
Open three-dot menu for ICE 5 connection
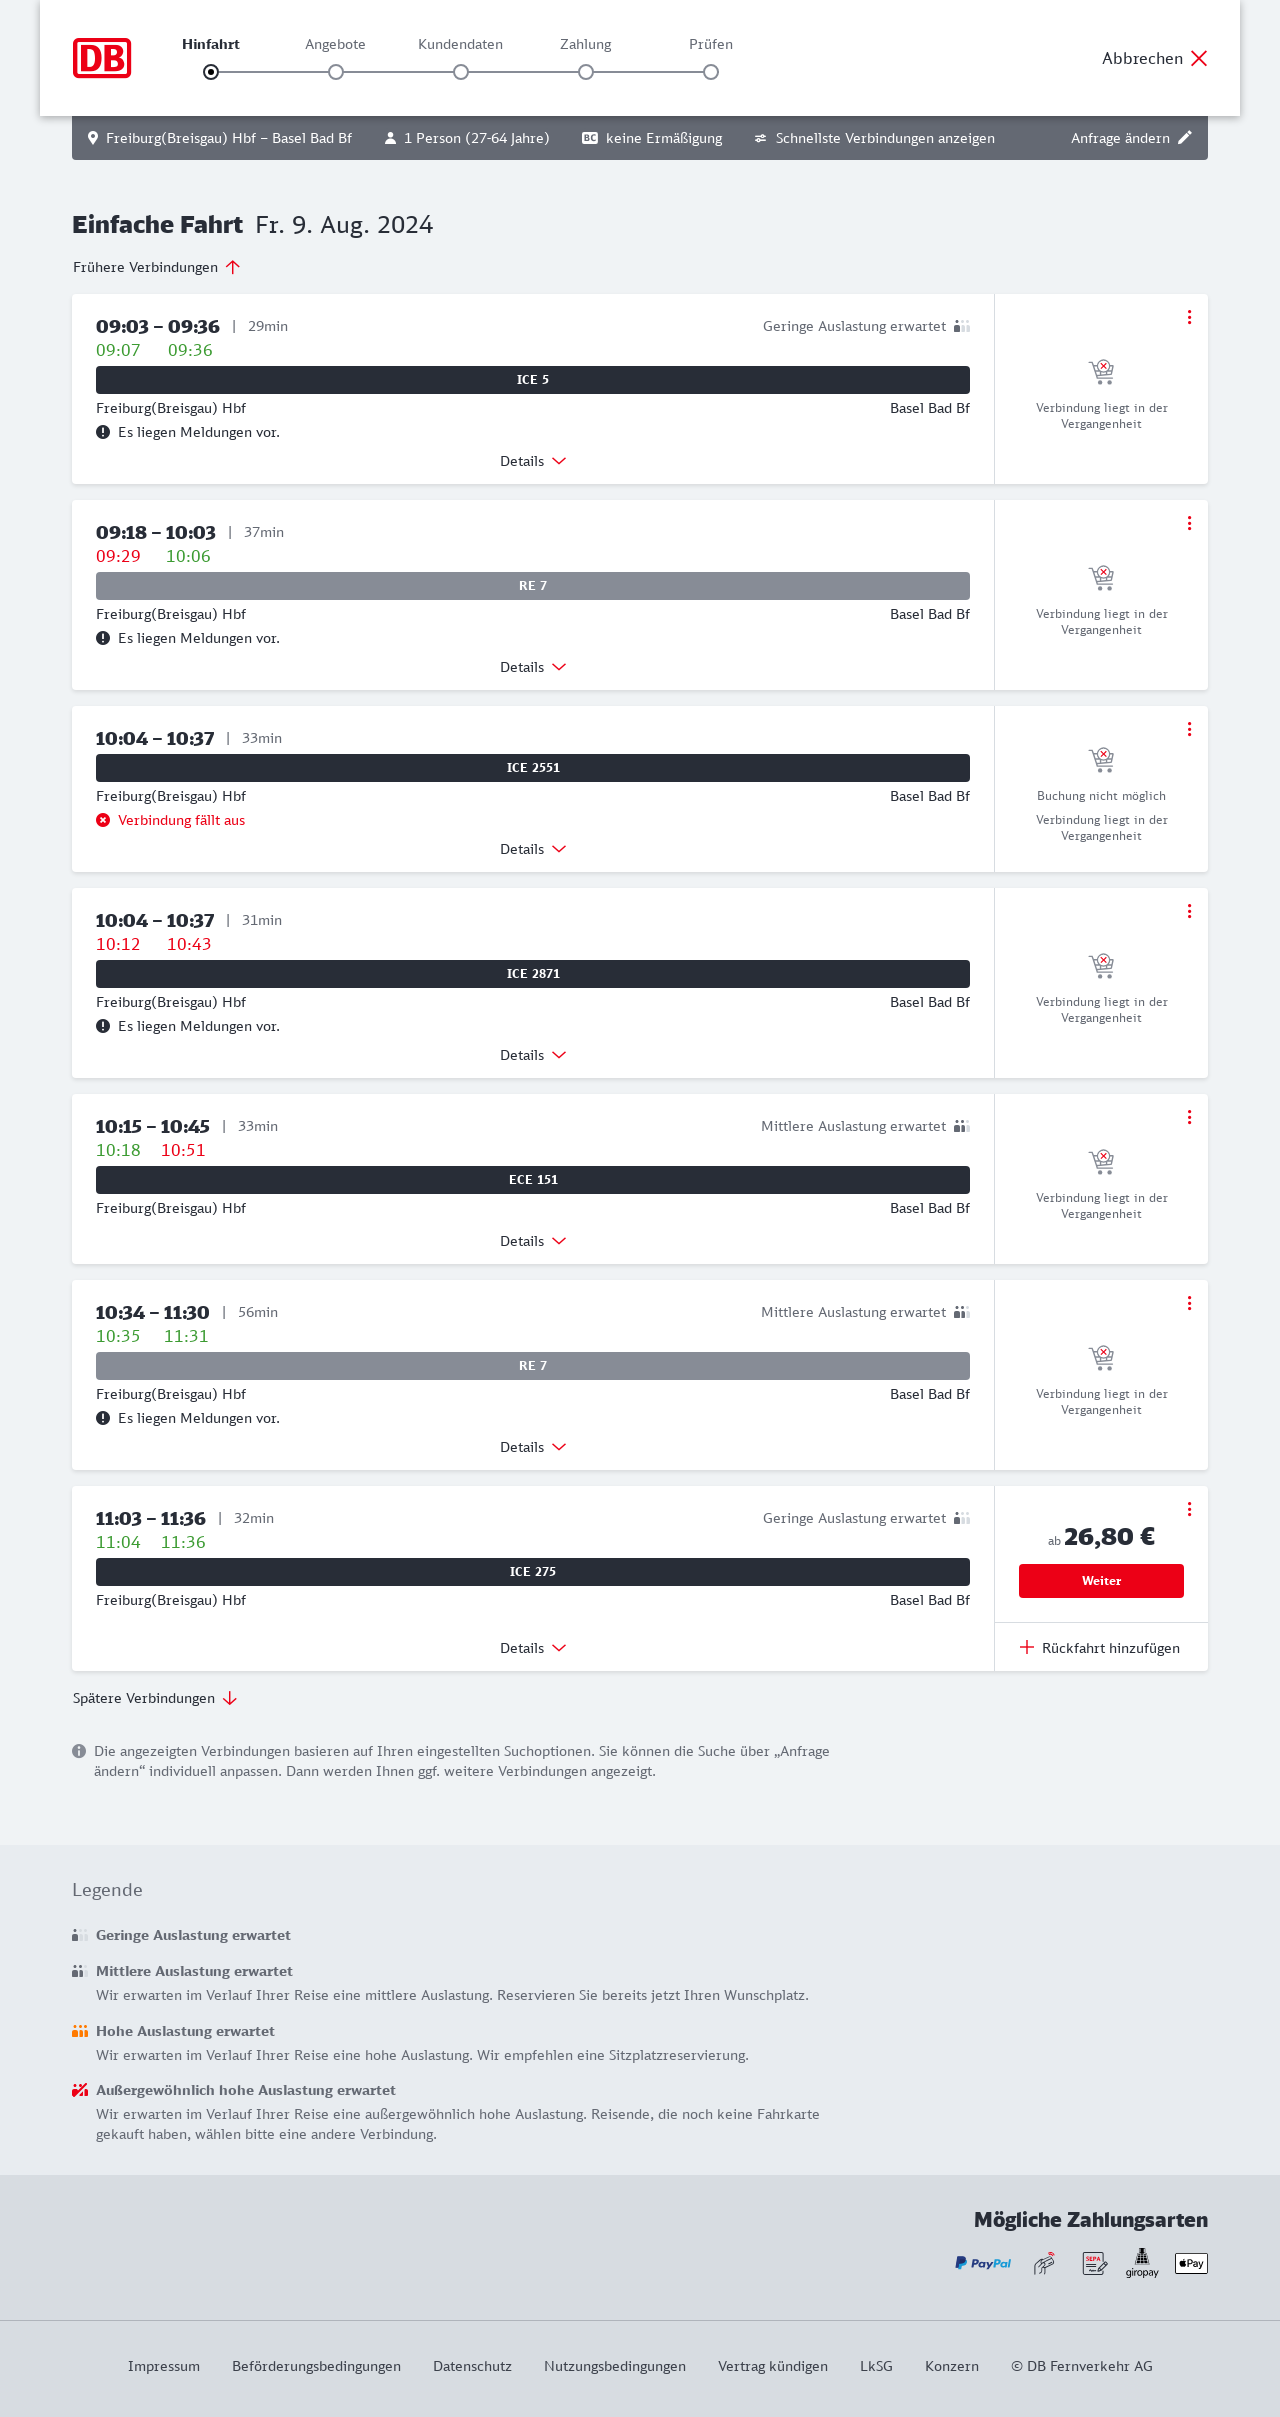click(1189, 317)
